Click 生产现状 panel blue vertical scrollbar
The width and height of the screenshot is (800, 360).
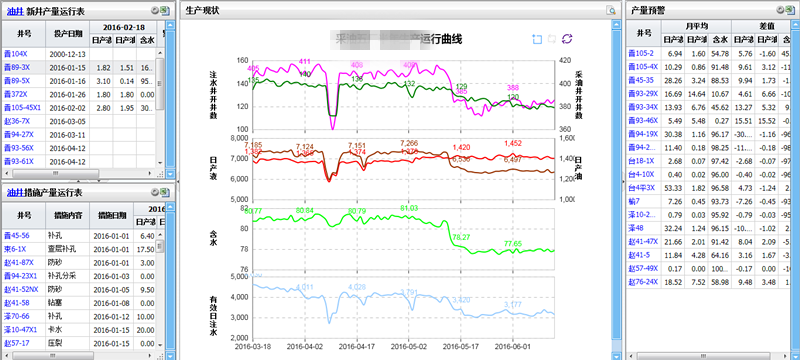pos(617,185)
